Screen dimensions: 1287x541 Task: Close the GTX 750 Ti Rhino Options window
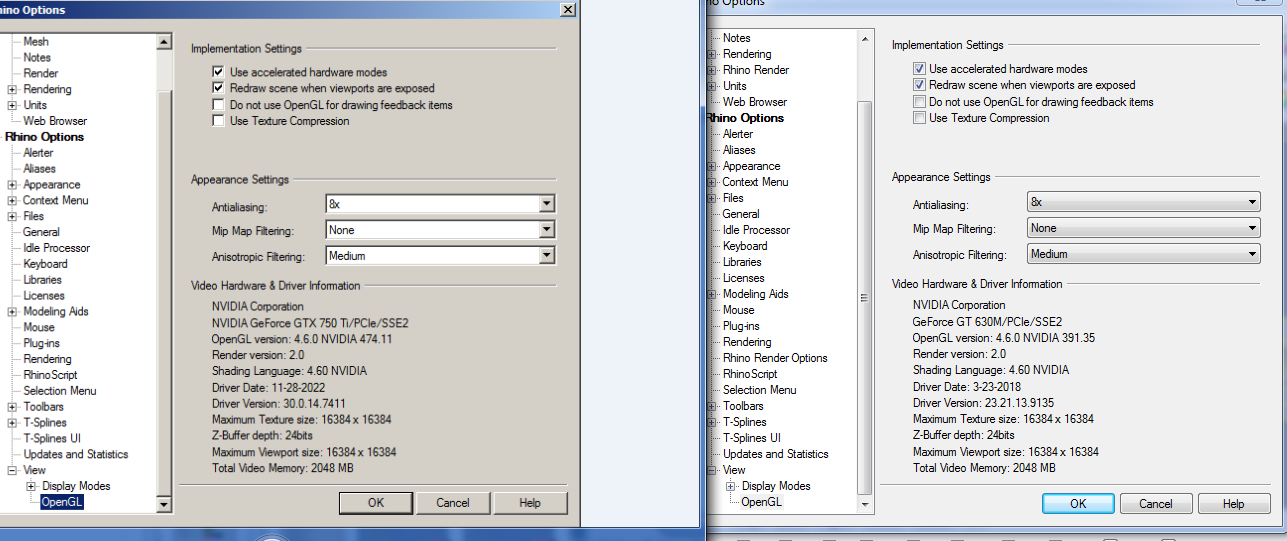click(568, 9)
